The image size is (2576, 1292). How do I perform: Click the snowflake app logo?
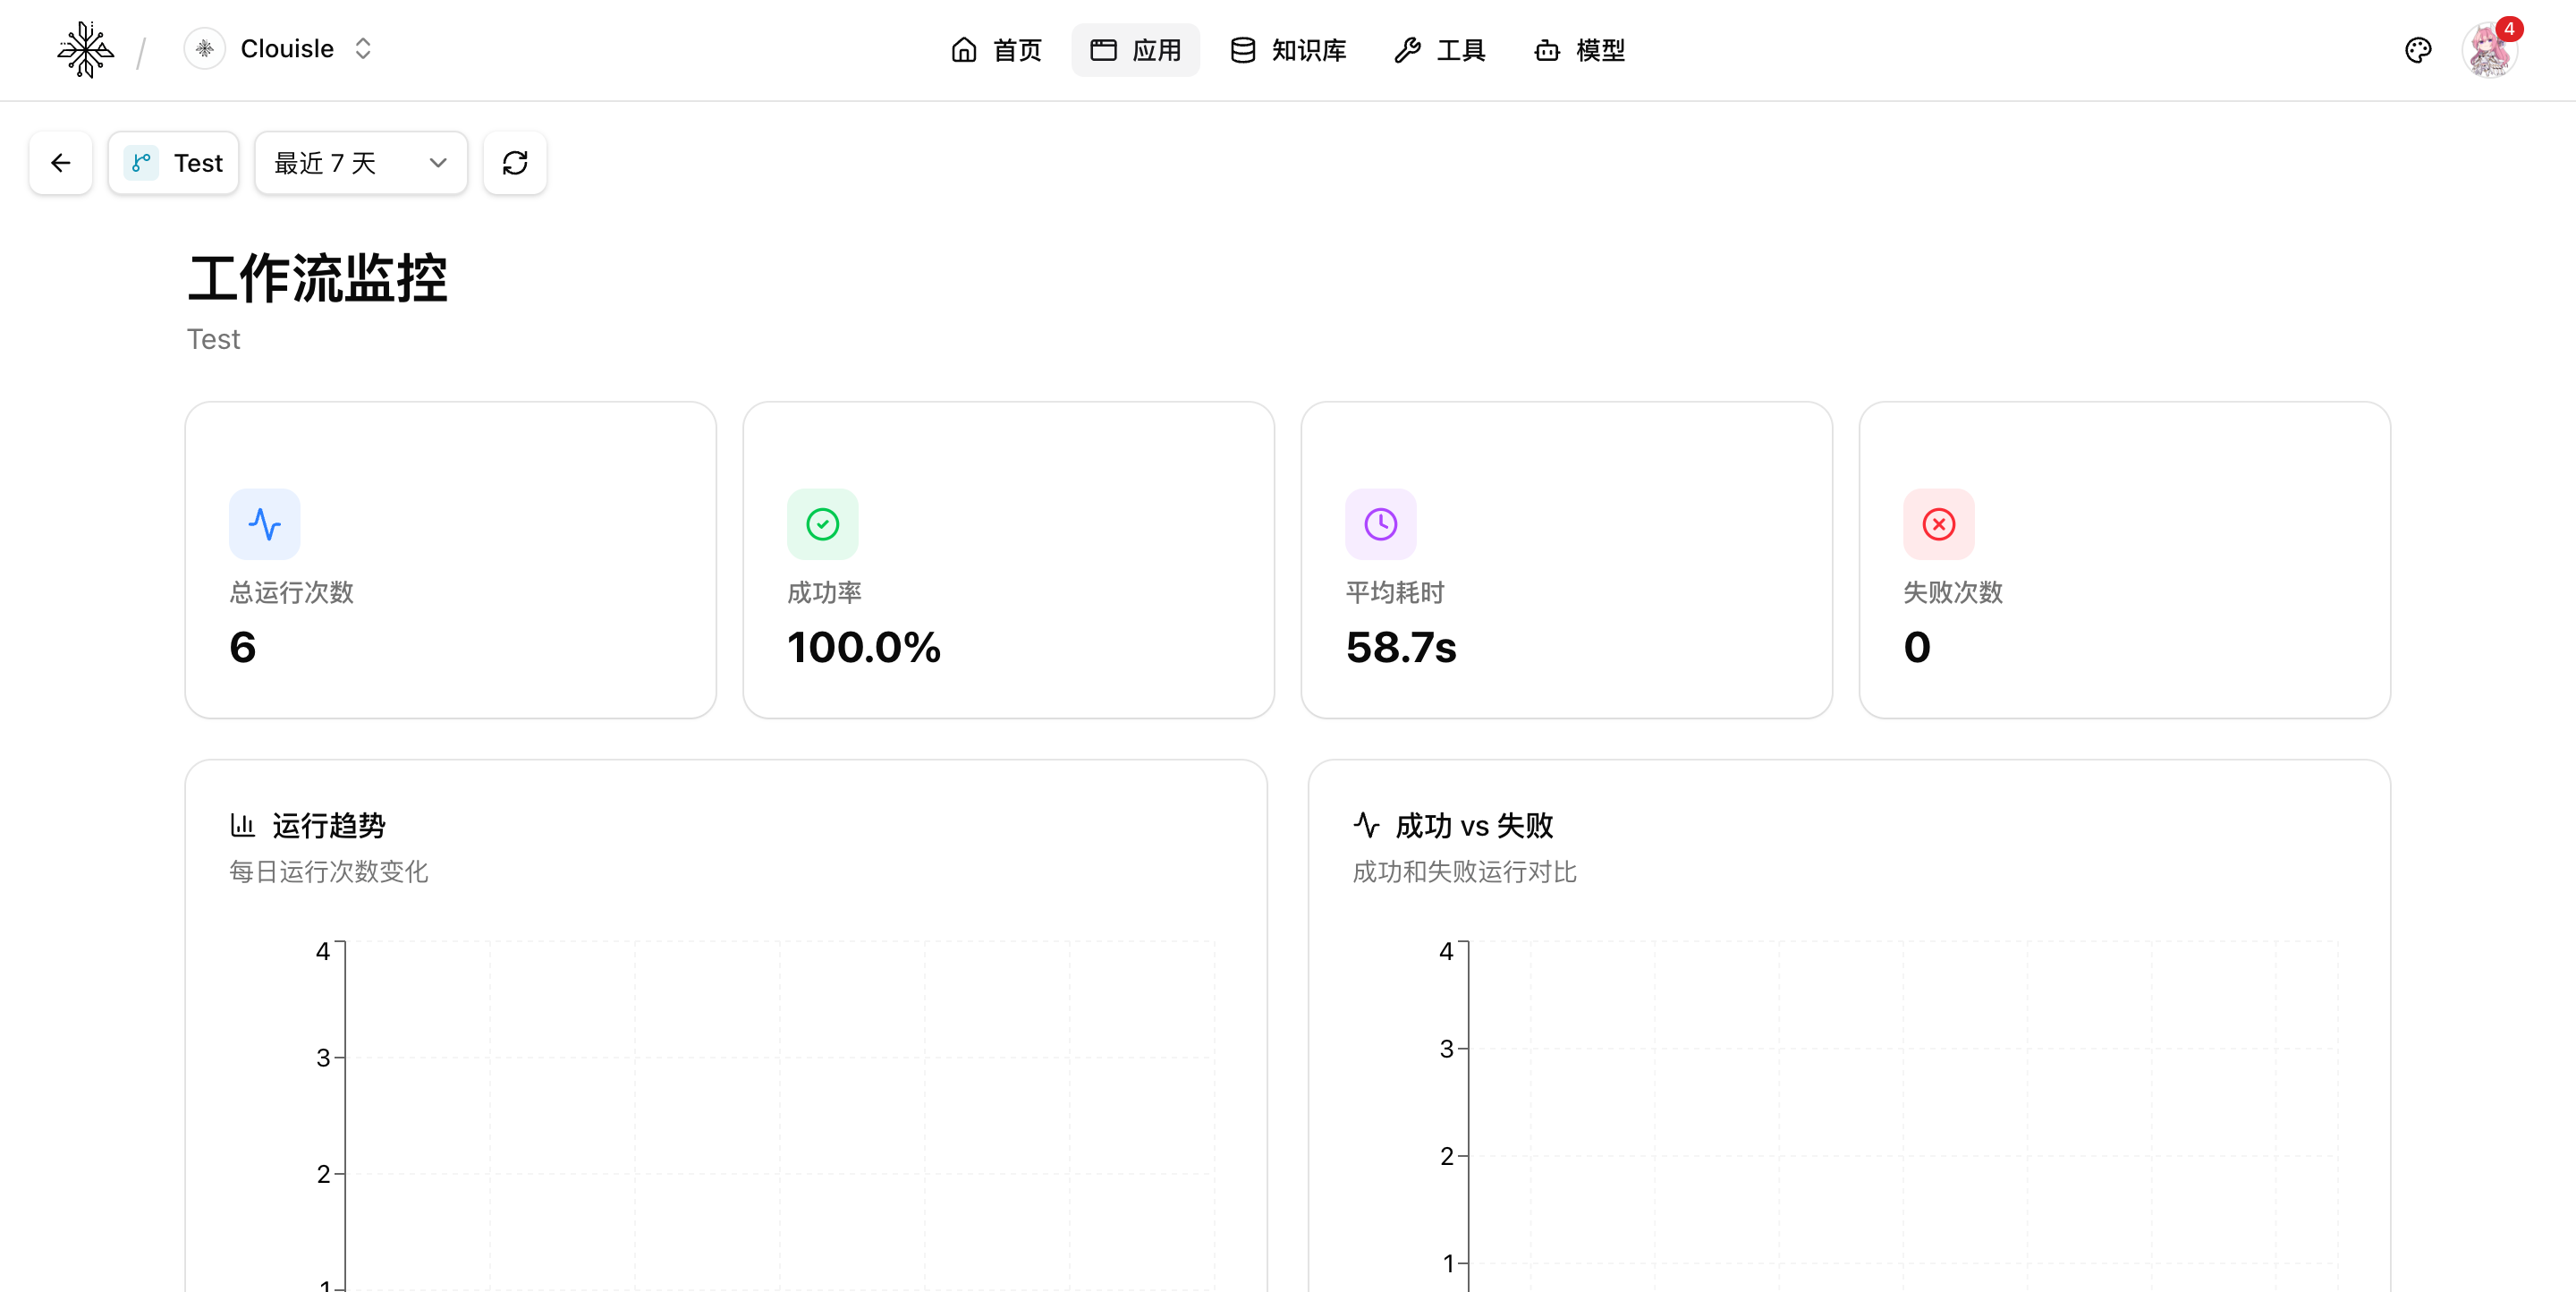[85, 50]
